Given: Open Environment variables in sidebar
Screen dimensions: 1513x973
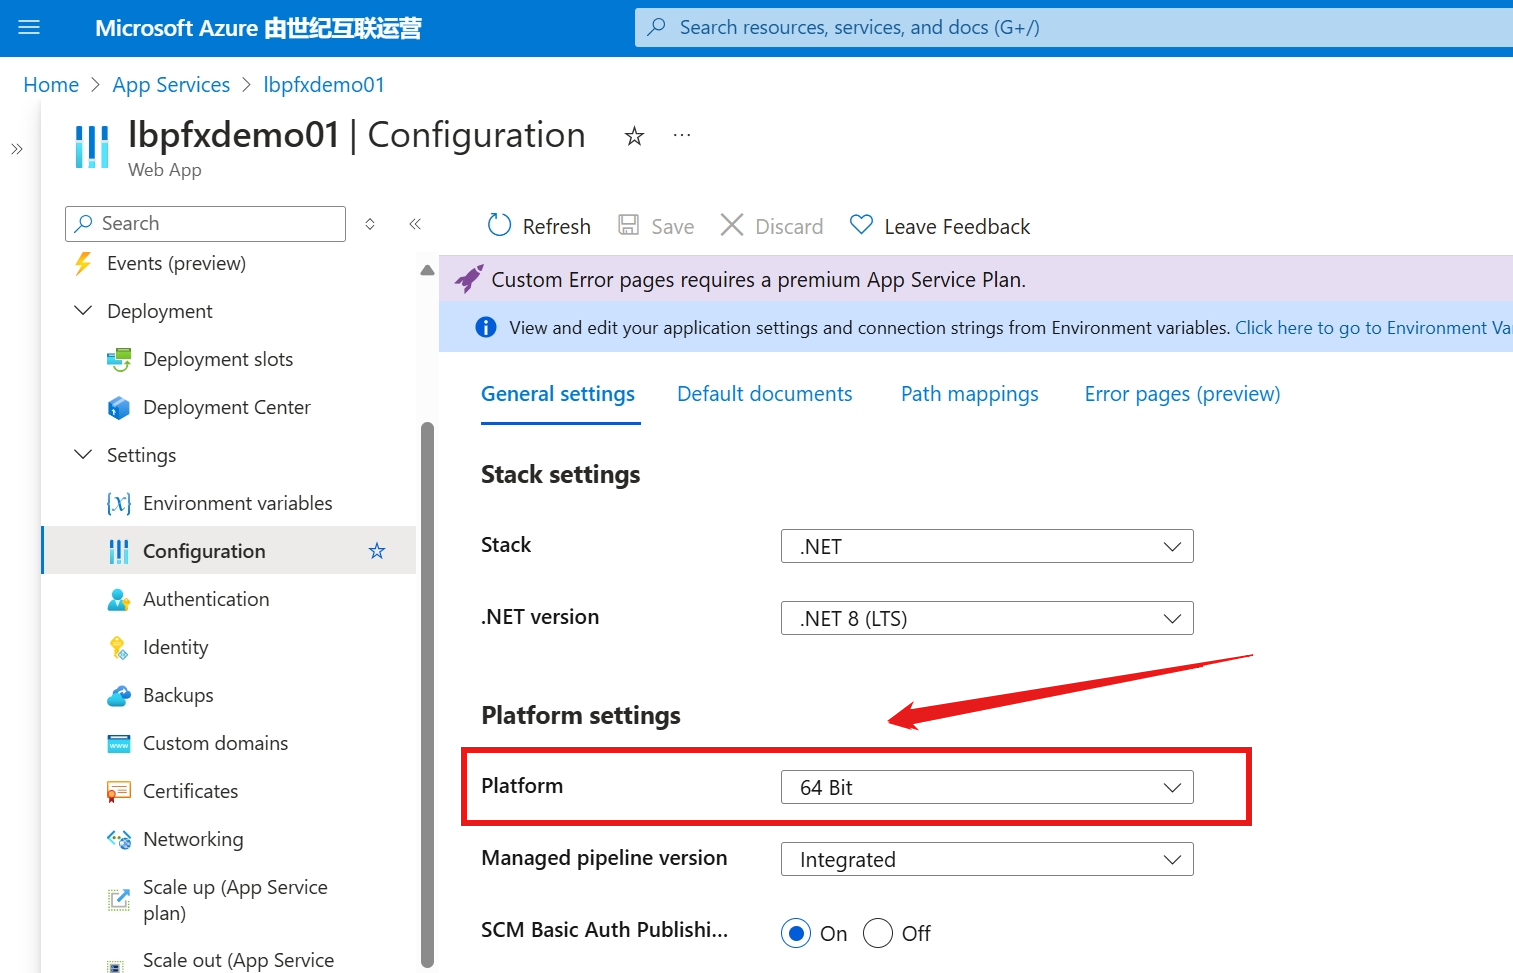Looking at the screenshot, I should tap(237, 503).
